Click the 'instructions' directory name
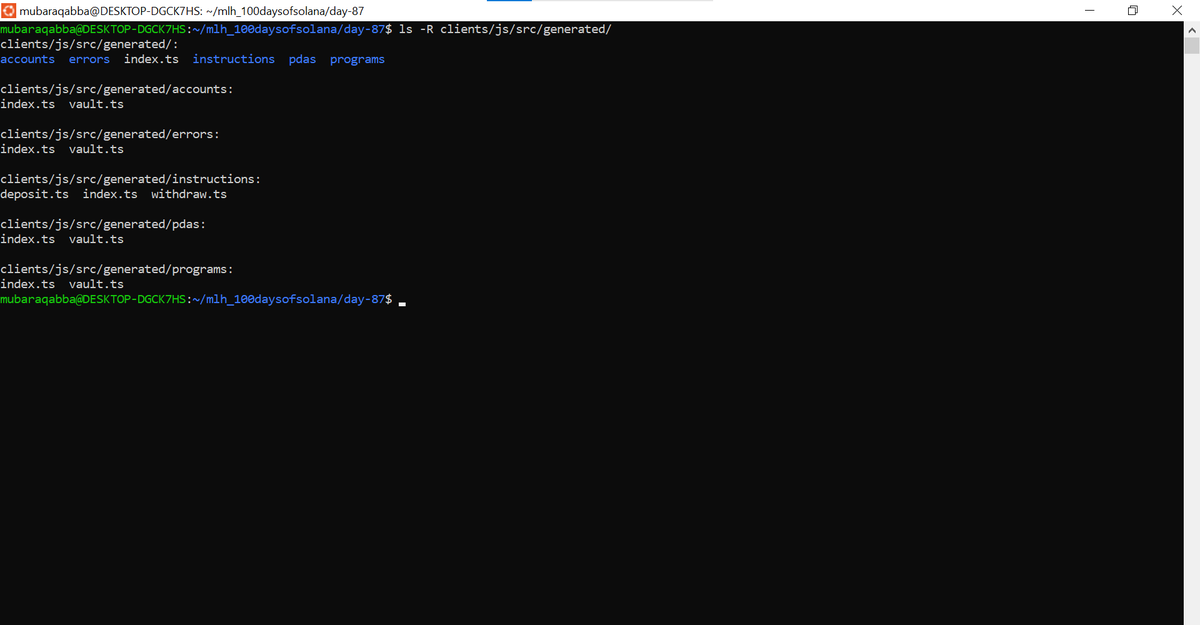Viewport: 1200px width, 625px height. coord(234,59)
